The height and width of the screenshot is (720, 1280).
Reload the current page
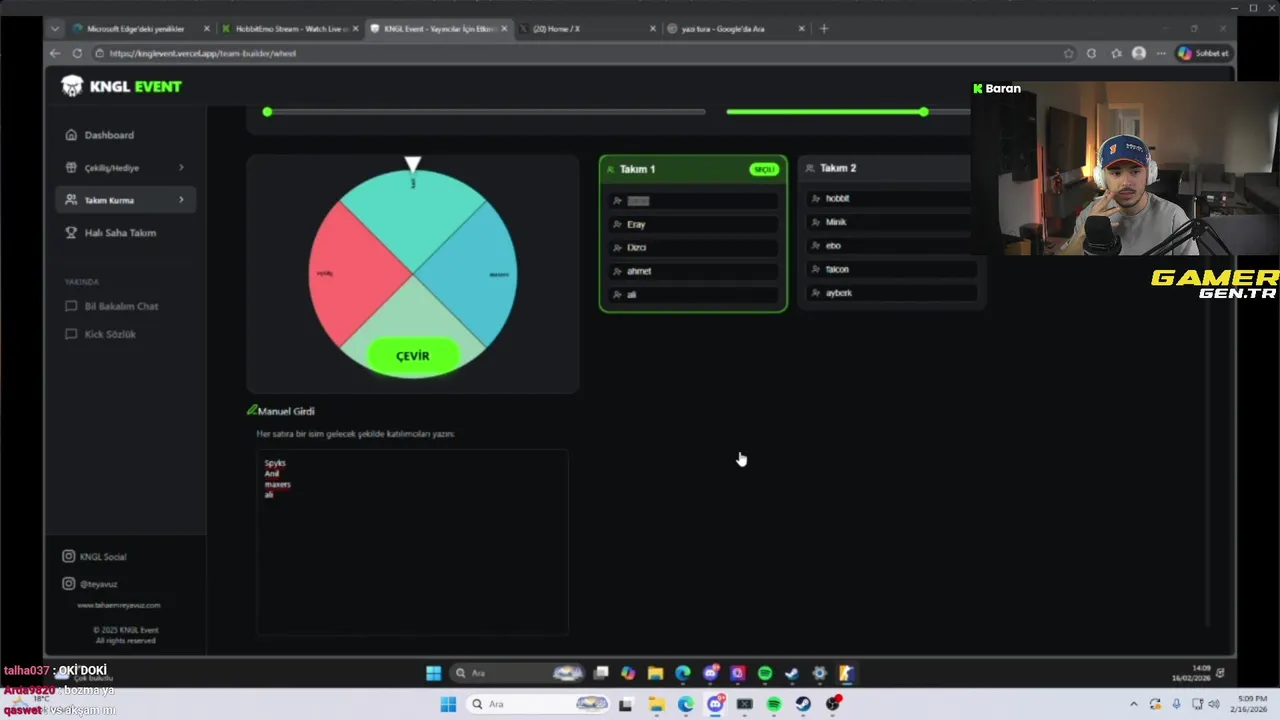(x=77, y=53)
